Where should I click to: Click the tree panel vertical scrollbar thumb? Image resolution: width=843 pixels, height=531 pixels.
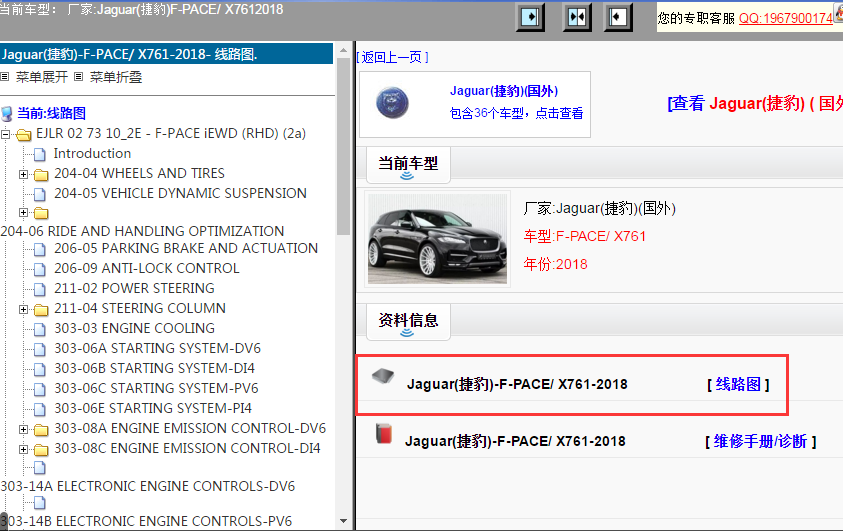[344, 146]
